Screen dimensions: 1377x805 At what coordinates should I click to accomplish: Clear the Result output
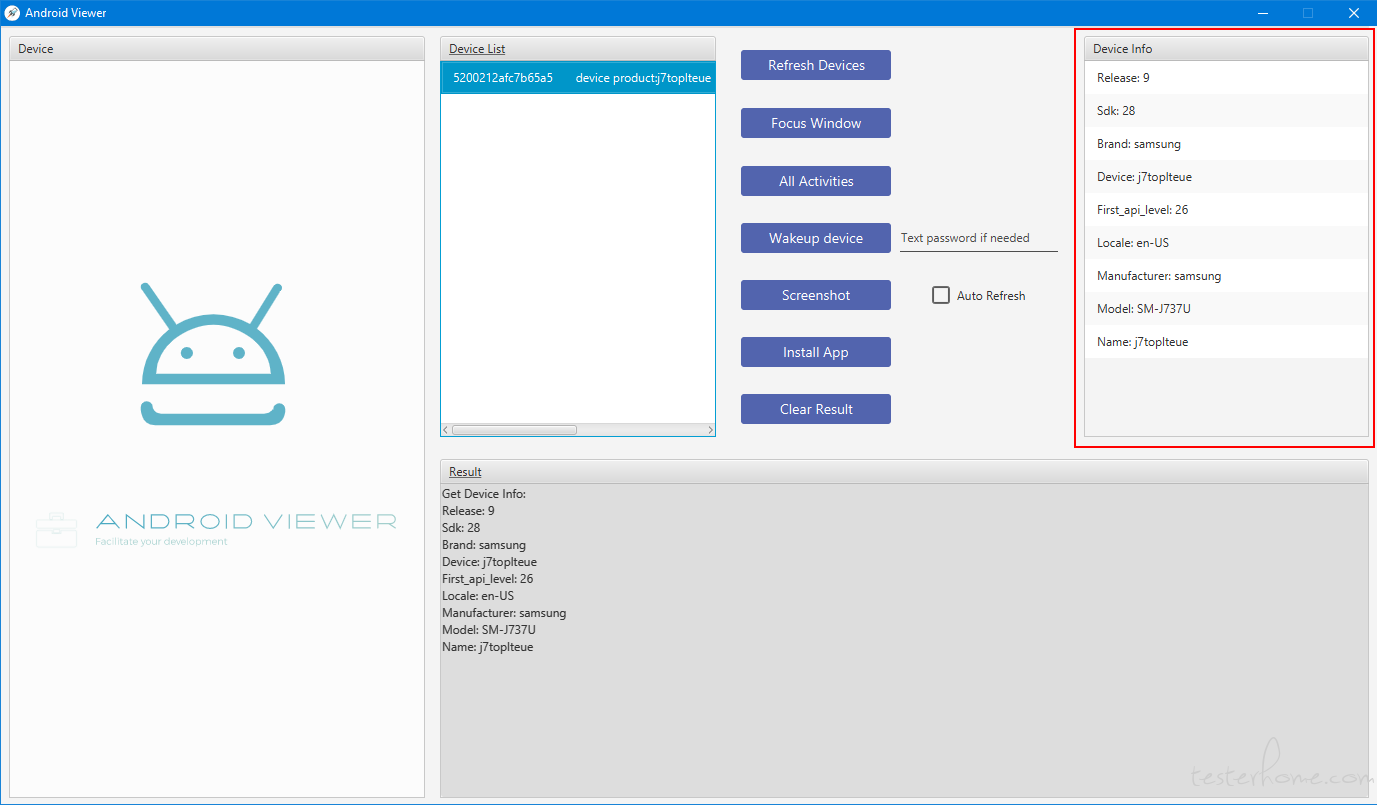coord(816,409)
